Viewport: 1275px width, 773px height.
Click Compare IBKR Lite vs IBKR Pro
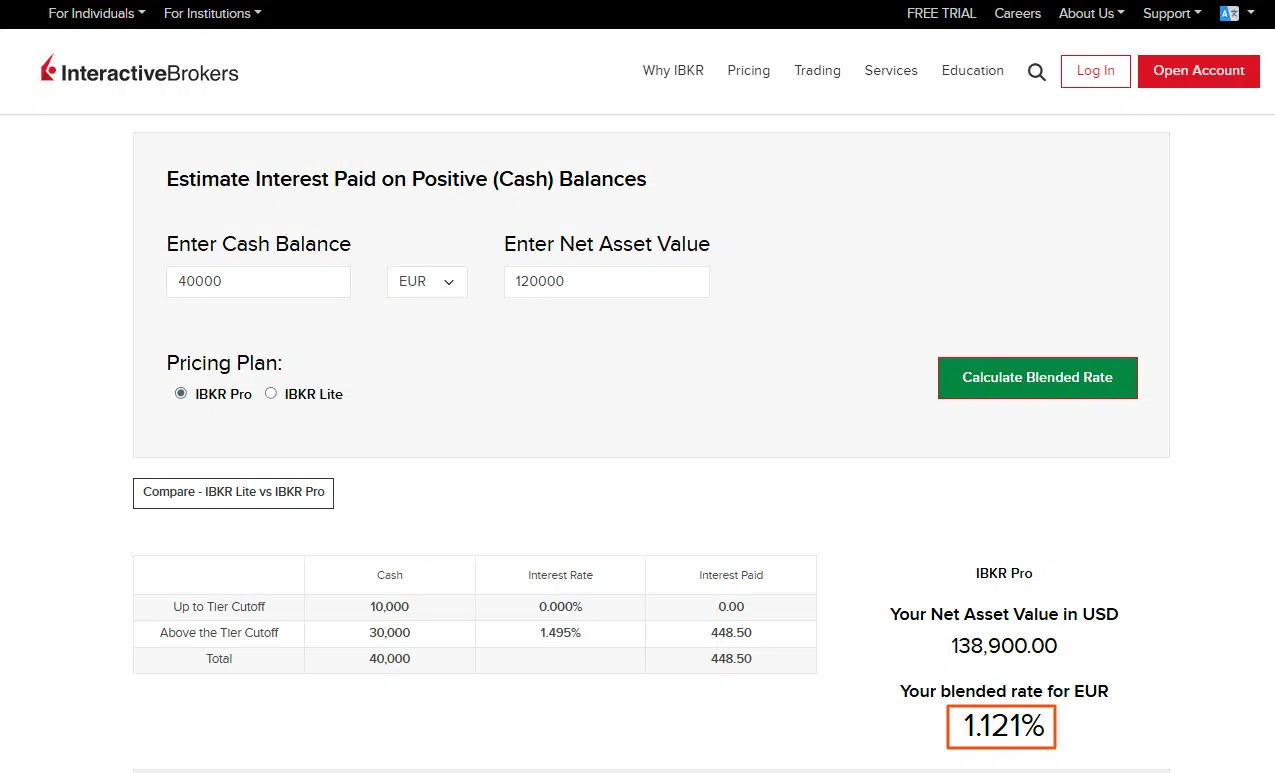[x=233, y=493]
